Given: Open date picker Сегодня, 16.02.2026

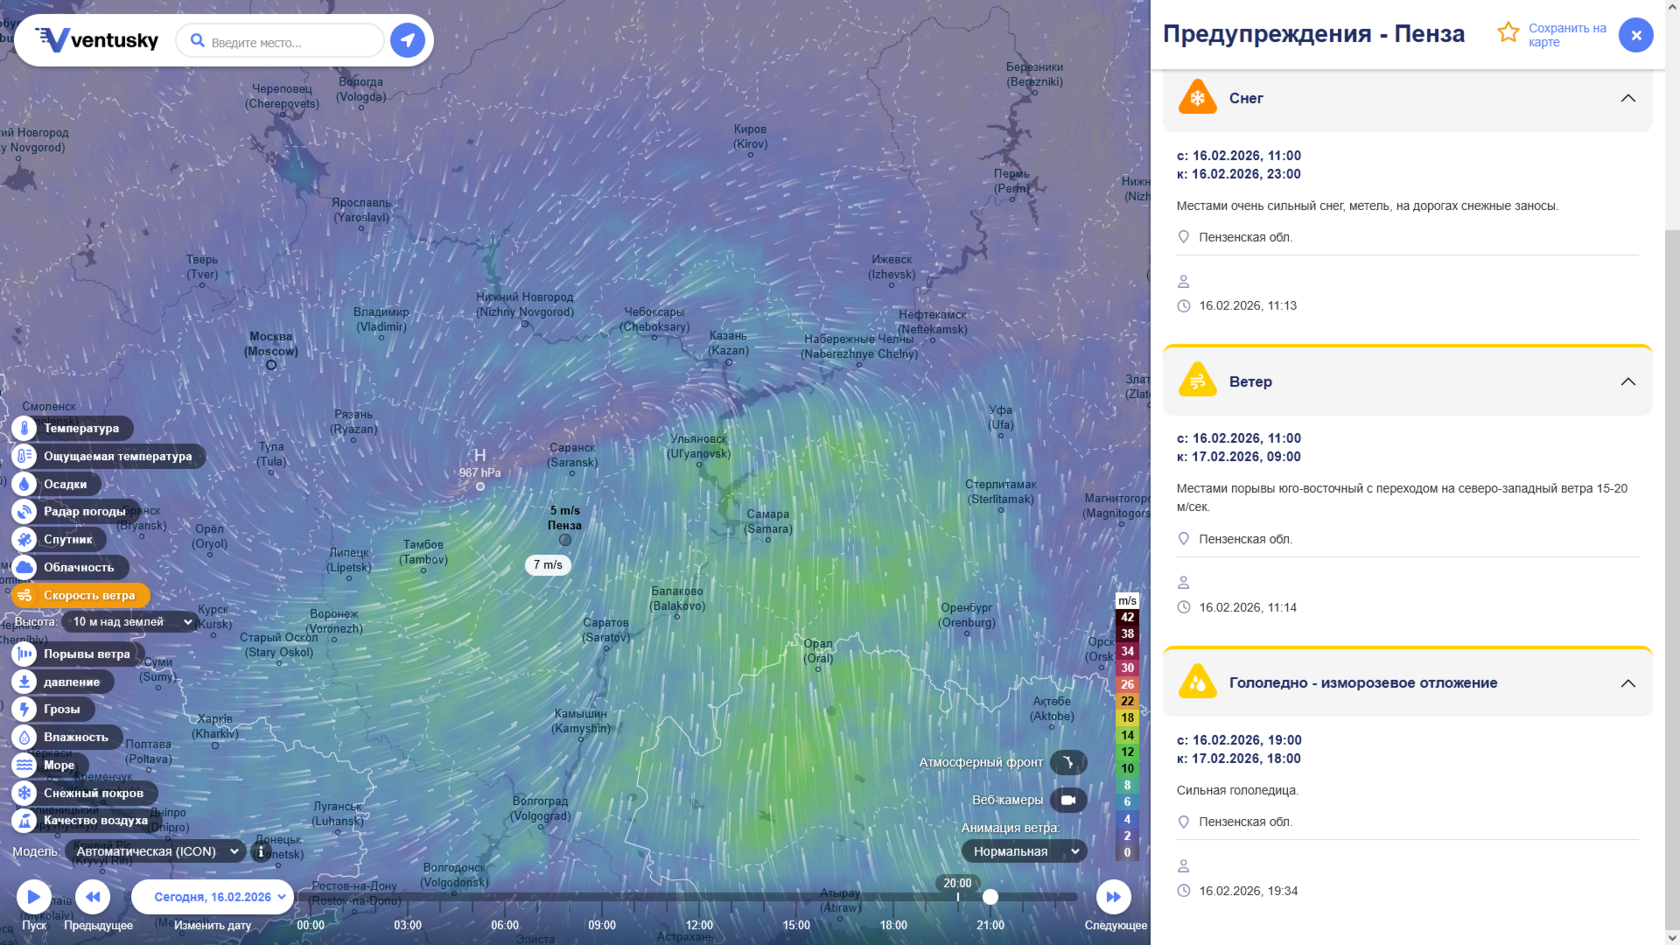Looking at the screenshot, I should point(212,897).
